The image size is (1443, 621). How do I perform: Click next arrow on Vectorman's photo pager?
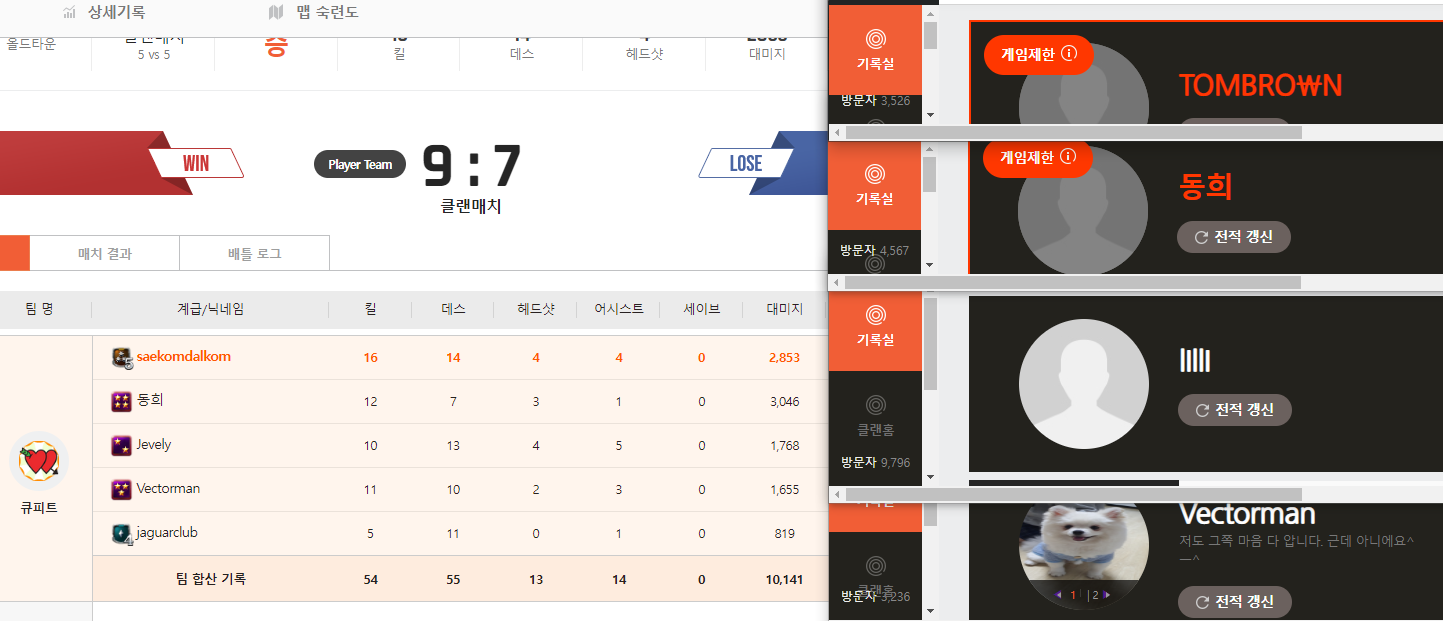tap(1107, 595)
